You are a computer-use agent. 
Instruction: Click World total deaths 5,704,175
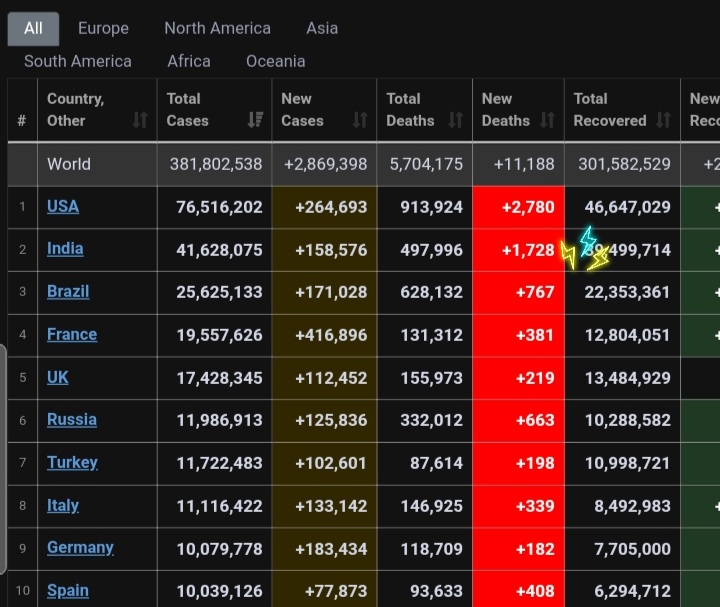point(426,164)
